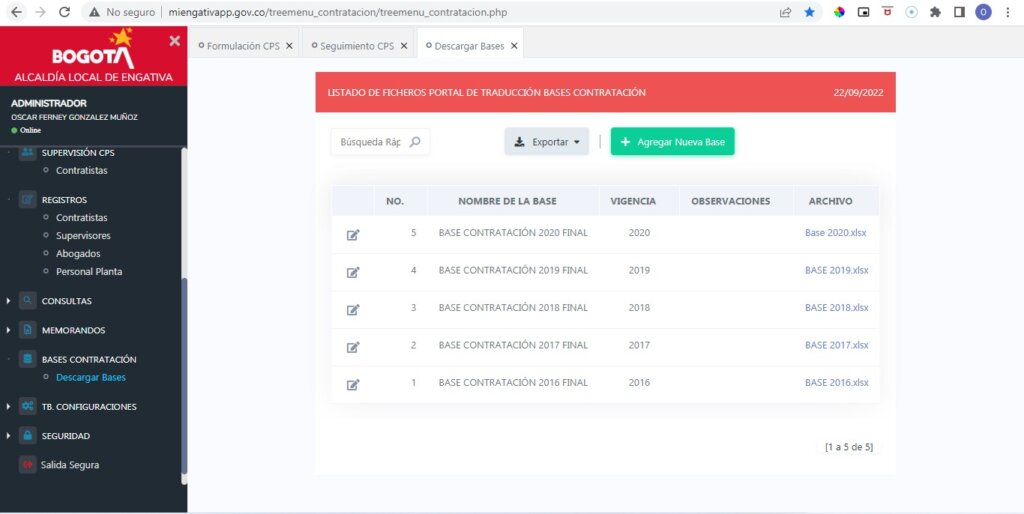1024x514 pixels.
Task: Sort by the ARCHIVO column header
Action: point(830,201)
